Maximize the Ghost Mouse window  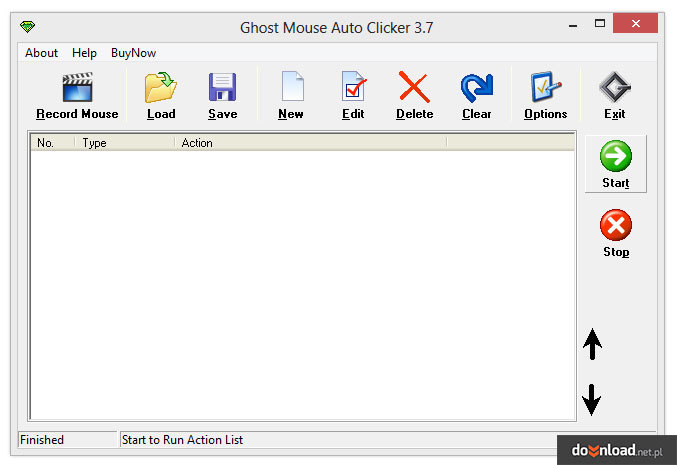coord(600,24)
